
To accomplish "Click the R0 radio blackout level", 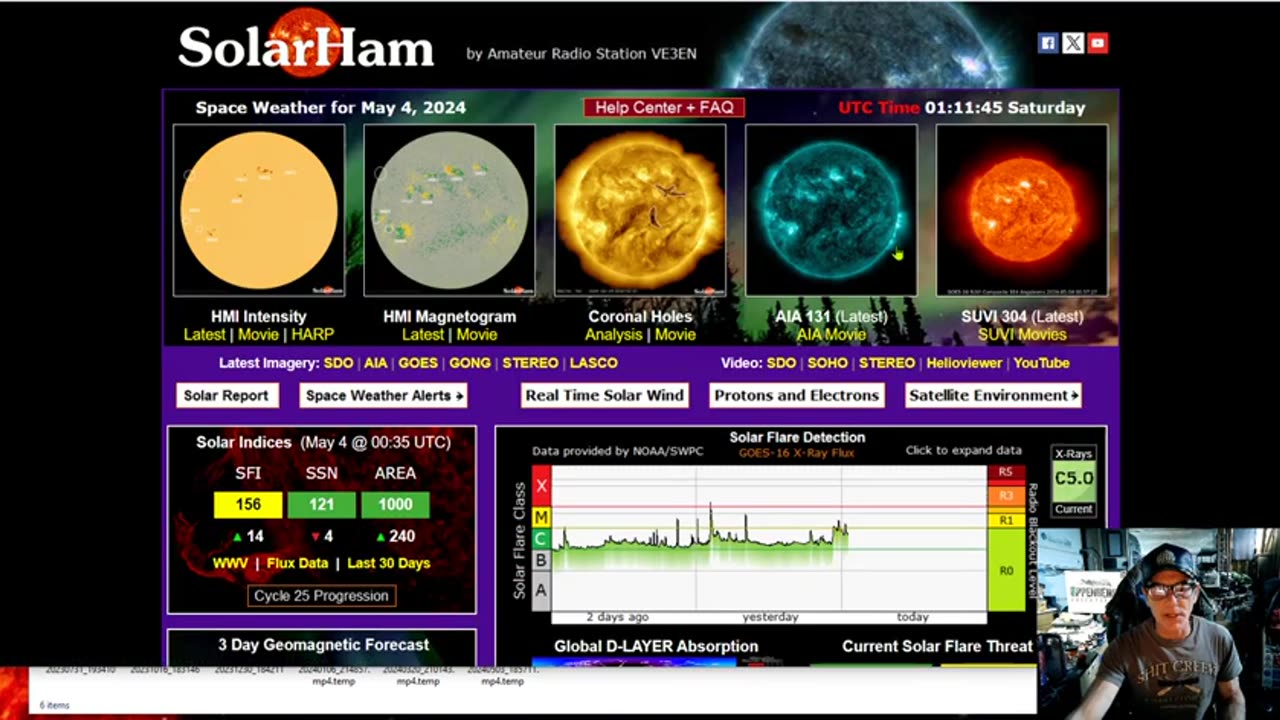I will pyautogui.click(x=1006, y=570).
